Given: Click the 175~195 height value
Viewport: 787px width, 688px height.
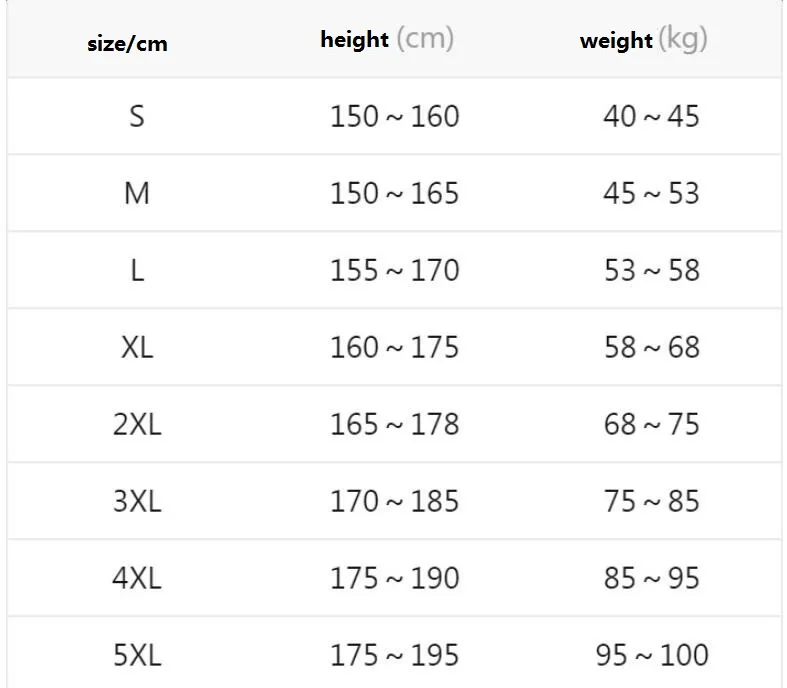Looking at the screenshot, I should pyautogui.click(x=394, y=655).
